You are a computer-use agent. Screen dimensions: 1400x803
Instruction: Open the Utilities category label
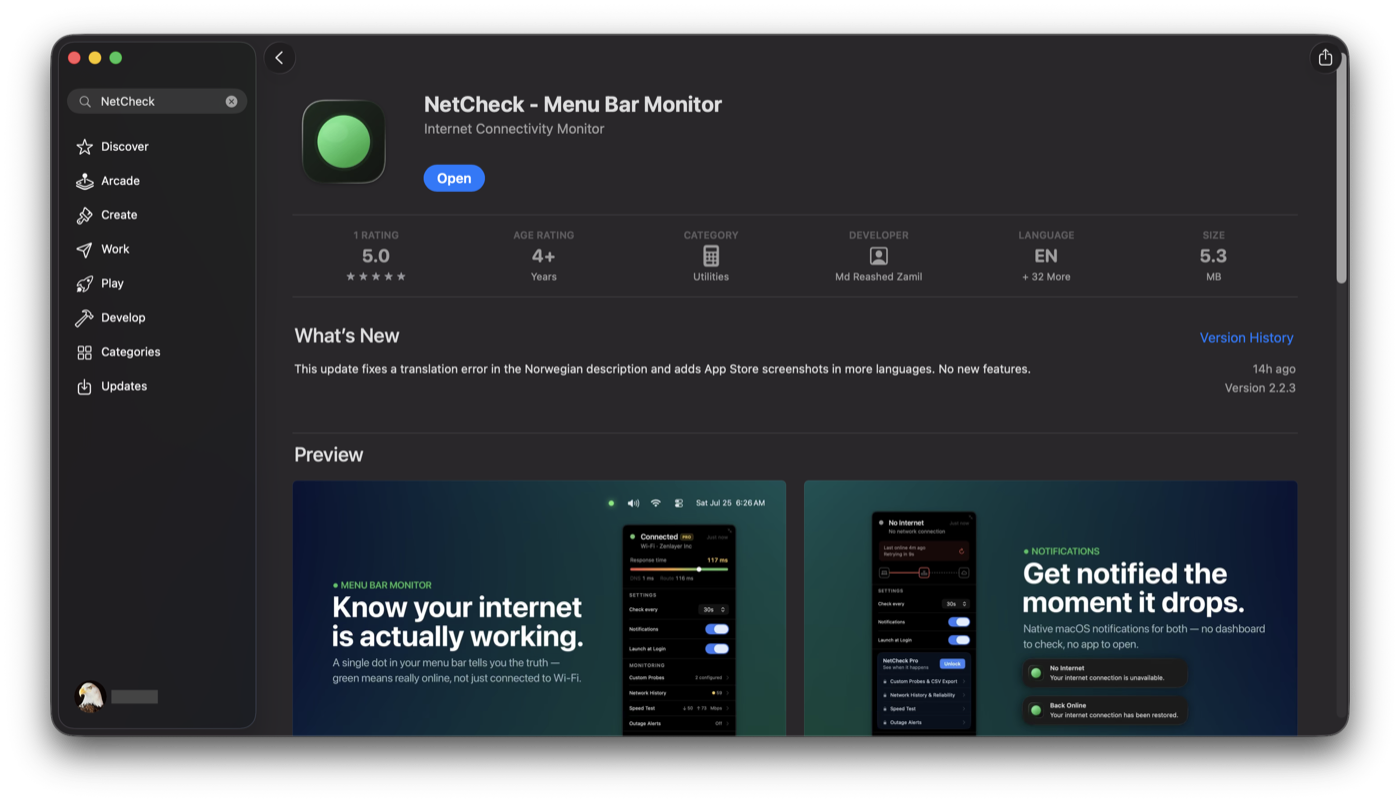pyautogui.click(x=711, y=277)
